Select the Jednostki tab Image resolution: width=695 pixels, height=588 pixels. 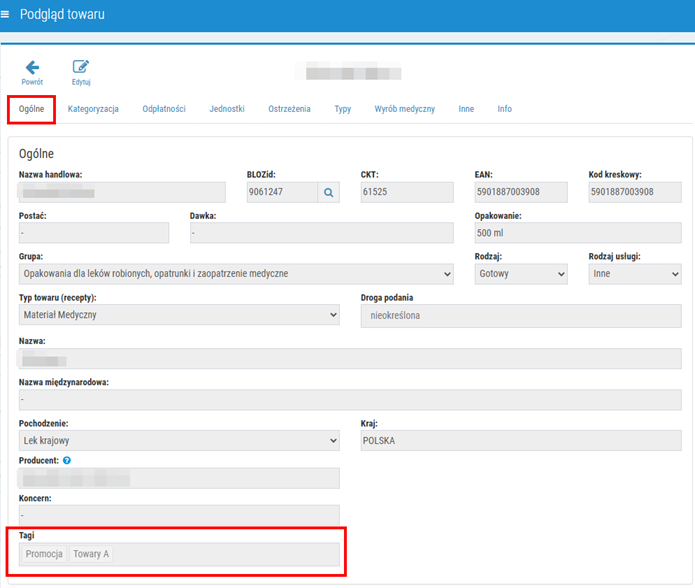227,109
